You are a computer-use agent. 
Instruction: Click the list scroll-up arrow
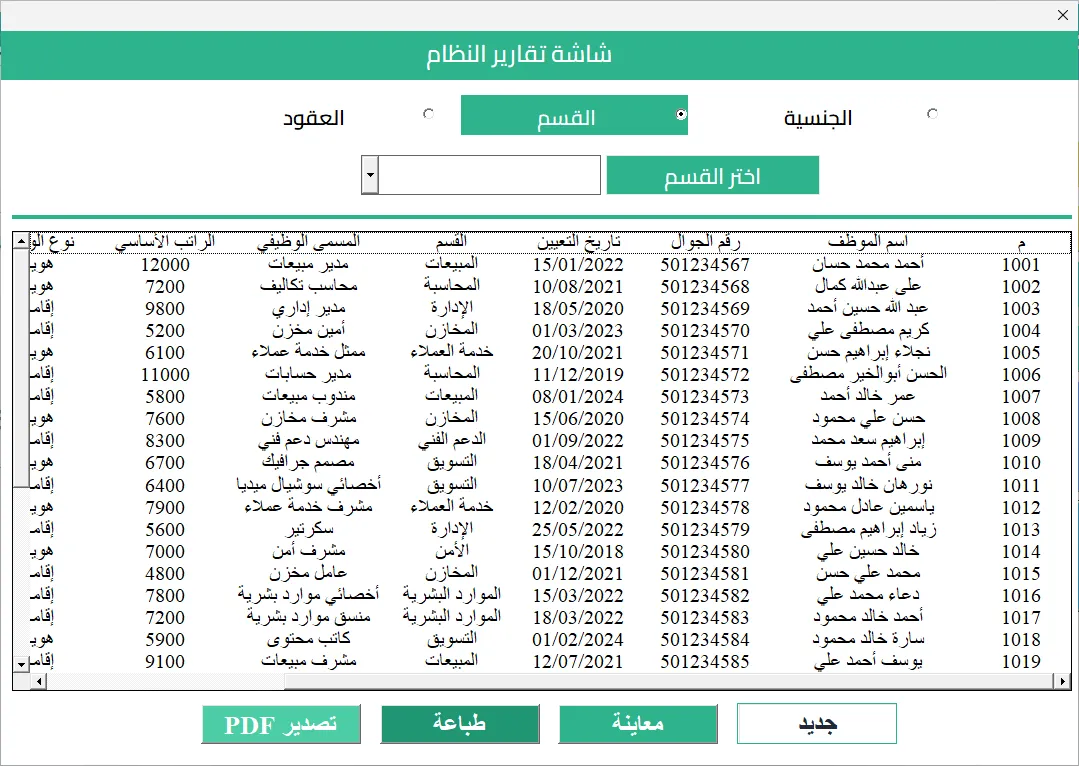(x=21, y=241)
